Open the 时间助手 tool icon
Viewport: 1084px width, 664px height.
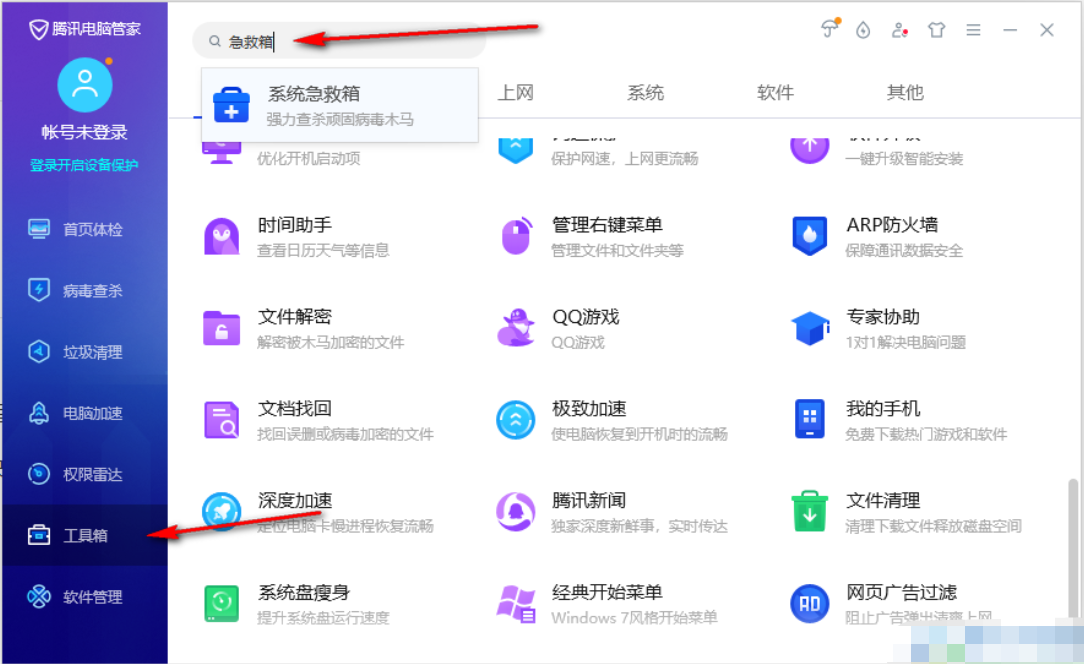221,237
